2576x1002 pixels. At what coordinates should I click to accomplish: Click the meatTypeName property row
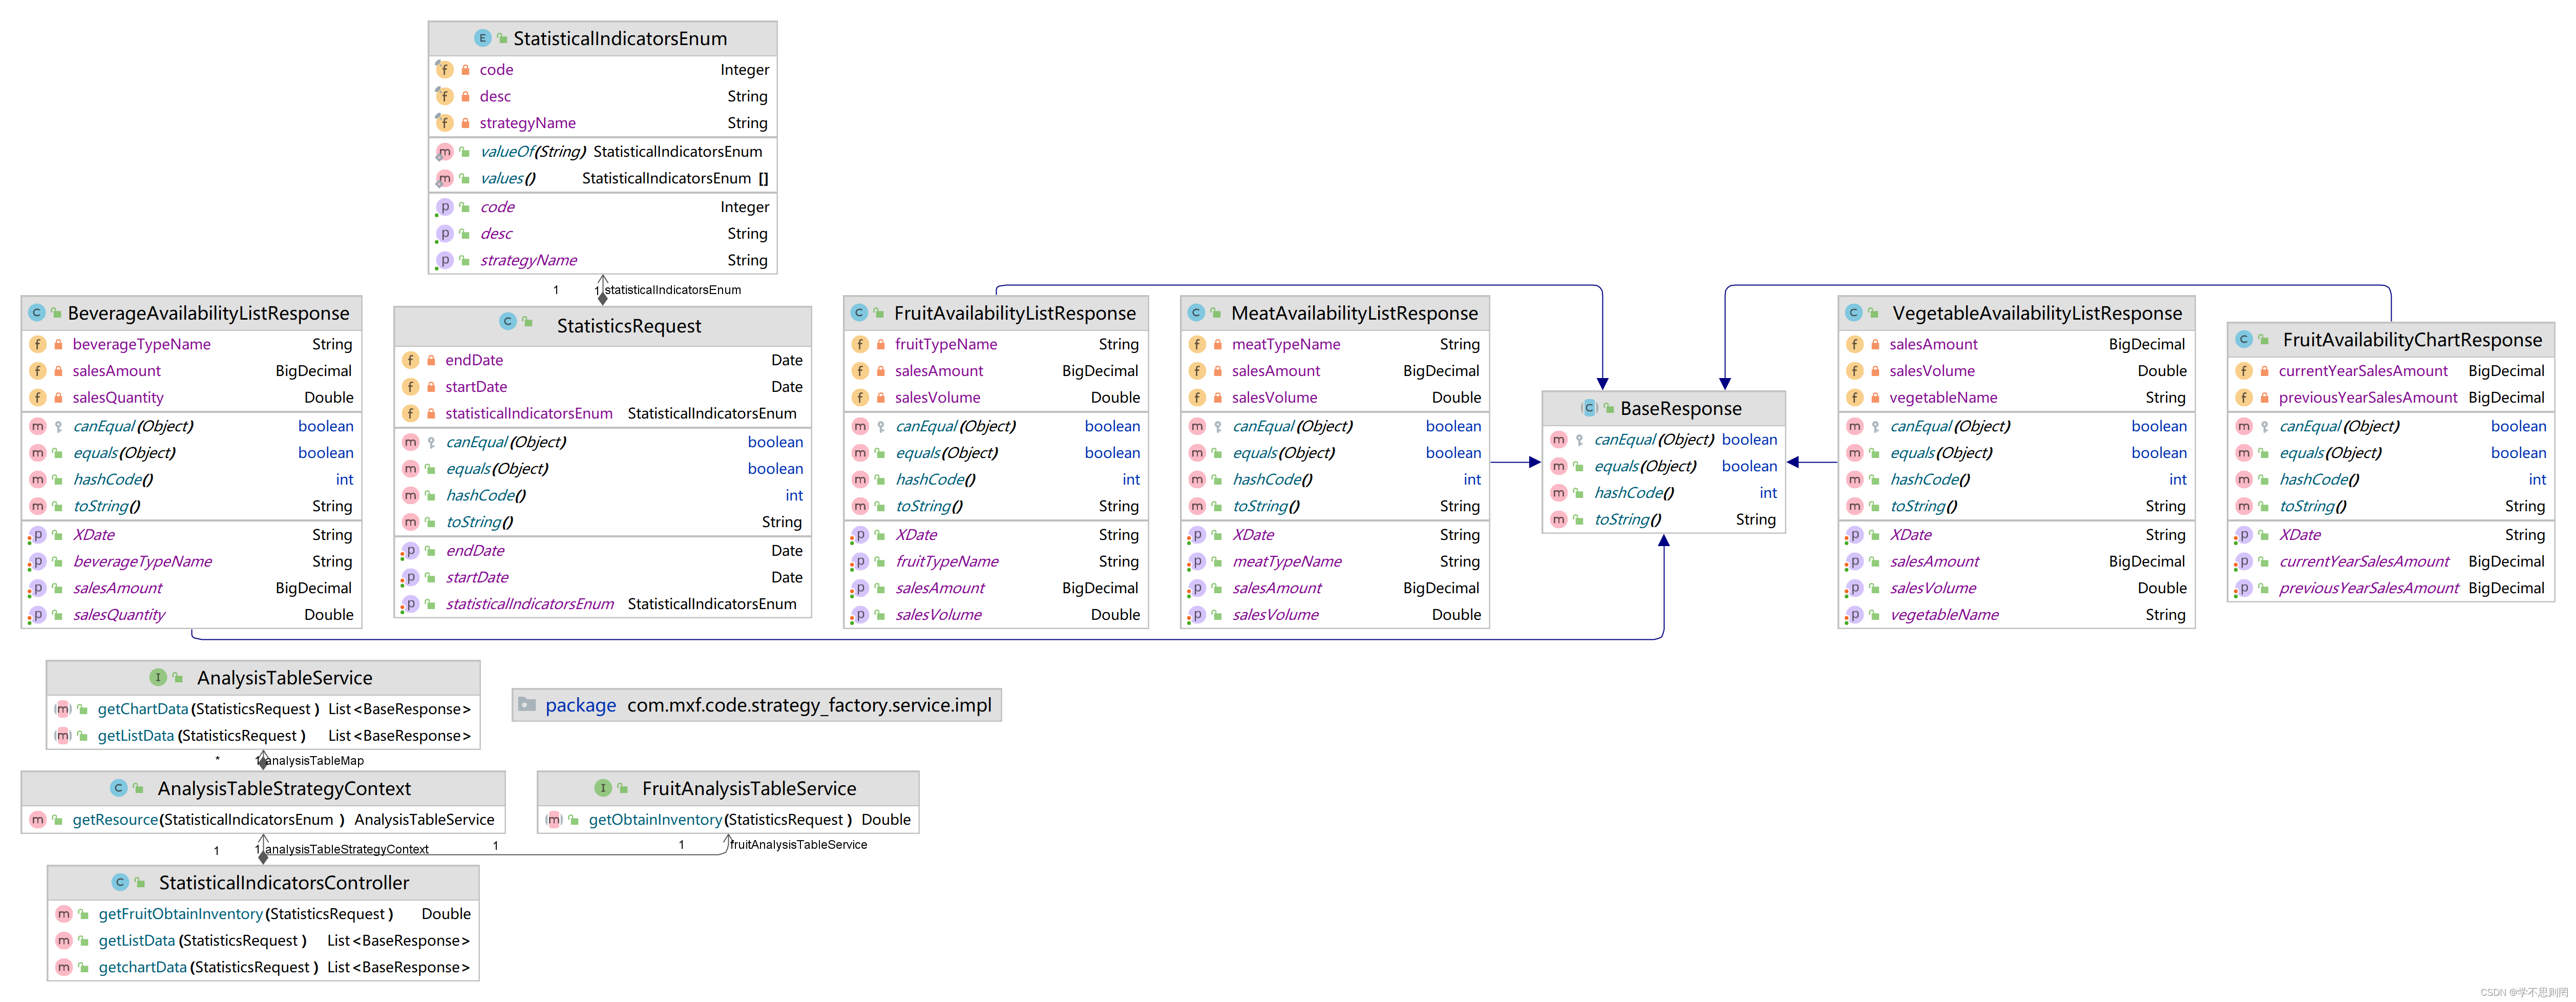pyautogui.click(x=1335, y=562)
